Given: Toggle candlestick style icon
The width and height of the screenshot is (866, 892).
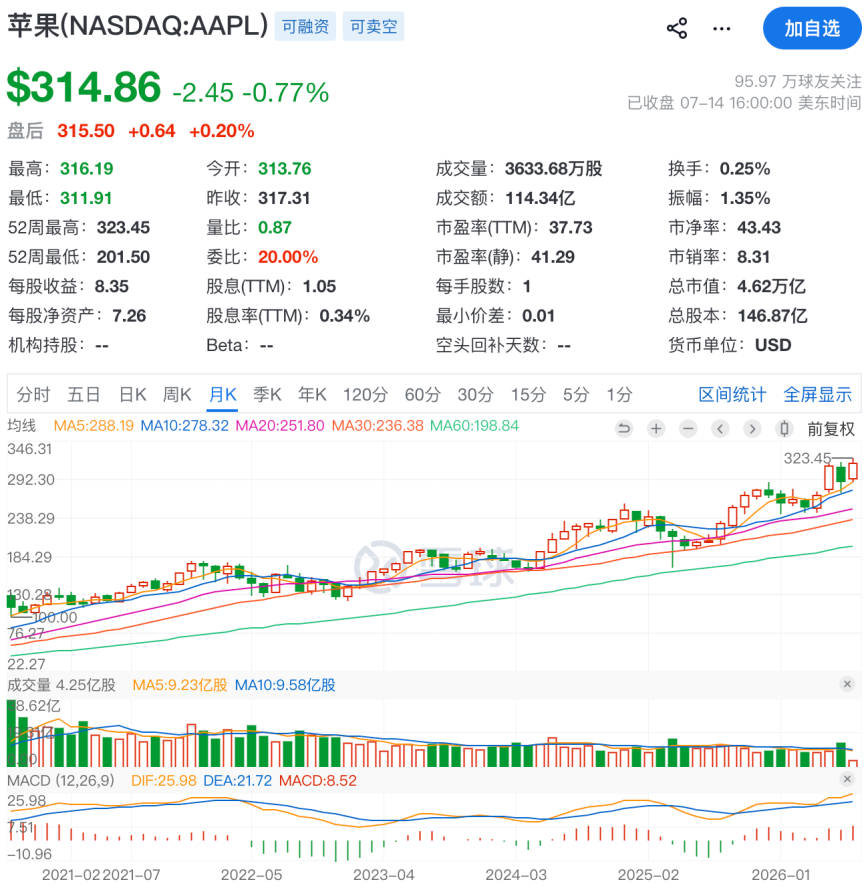Looking at the screenshot, I should point(784,428).
